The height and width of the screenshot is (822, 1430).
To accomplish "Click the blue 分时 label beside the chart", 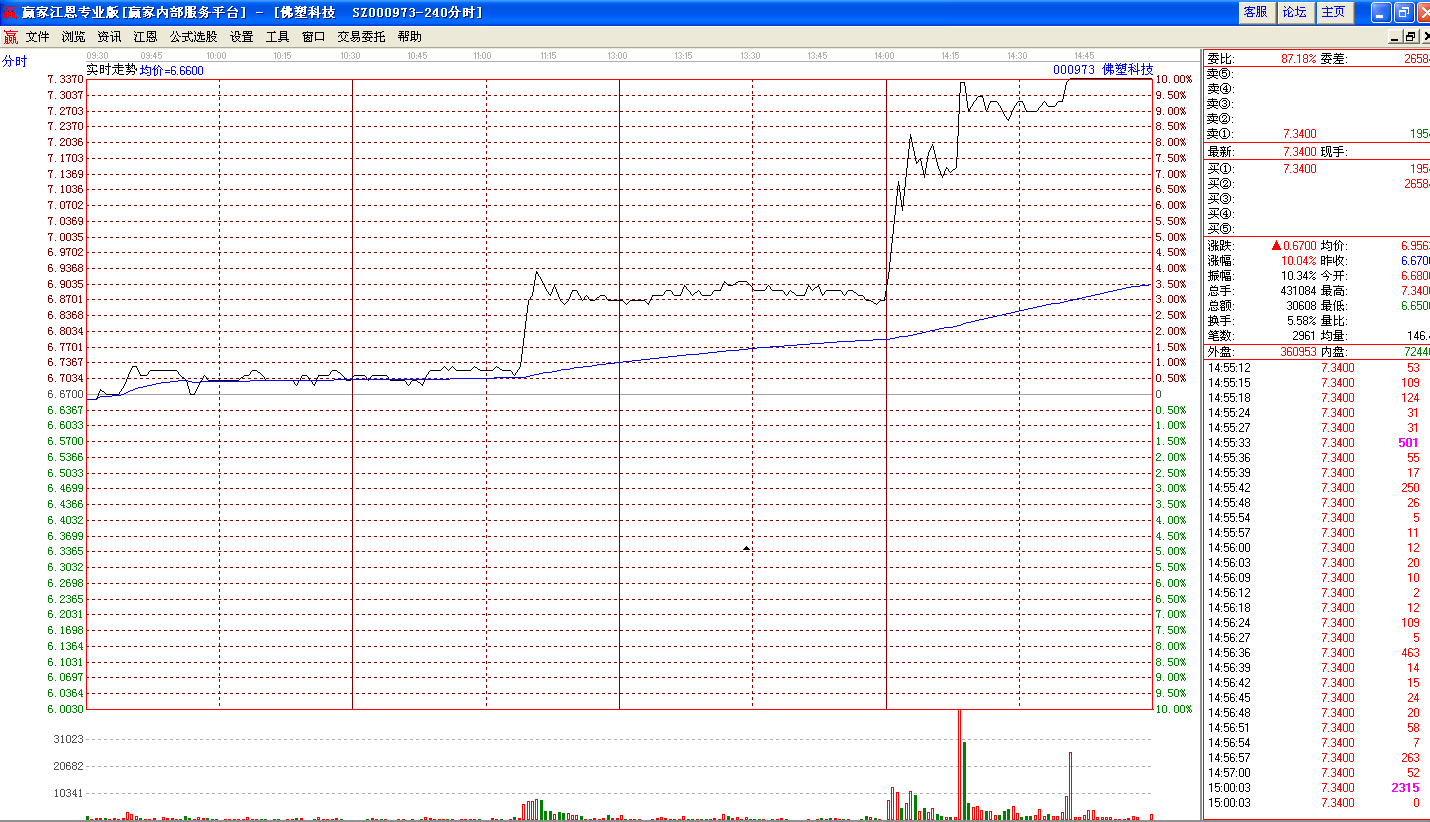I will (x=15, y=61).
